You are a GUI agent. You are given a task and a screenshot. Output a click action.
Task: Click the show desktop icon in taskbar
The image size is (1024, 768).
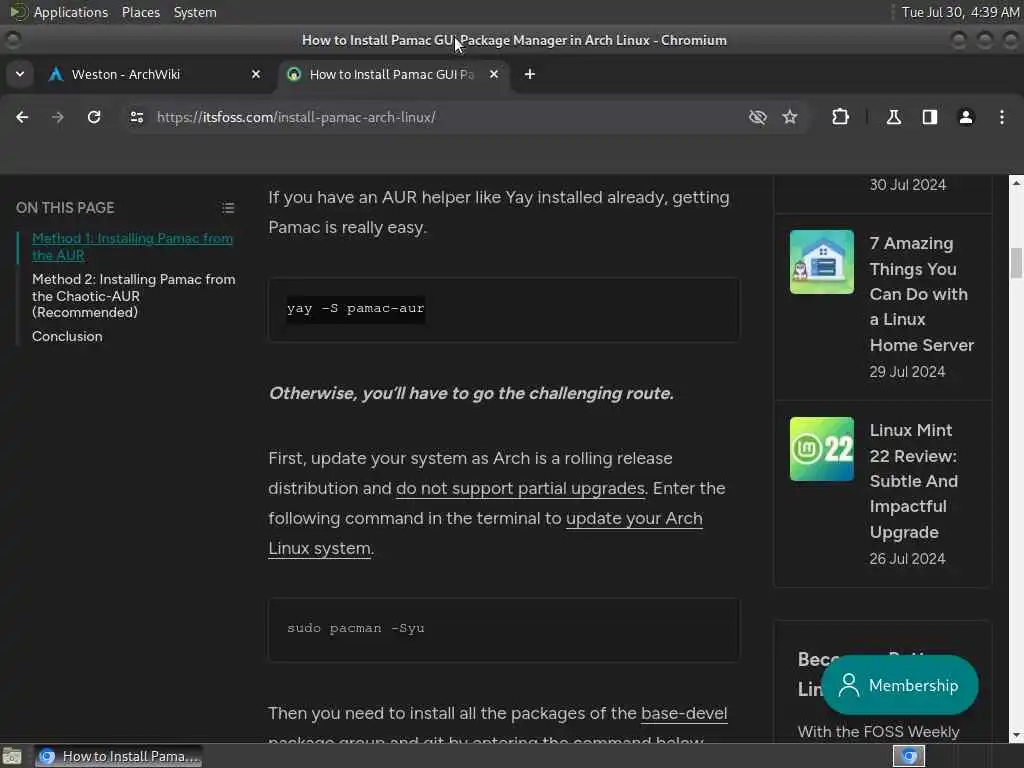(x=12, y=756)
